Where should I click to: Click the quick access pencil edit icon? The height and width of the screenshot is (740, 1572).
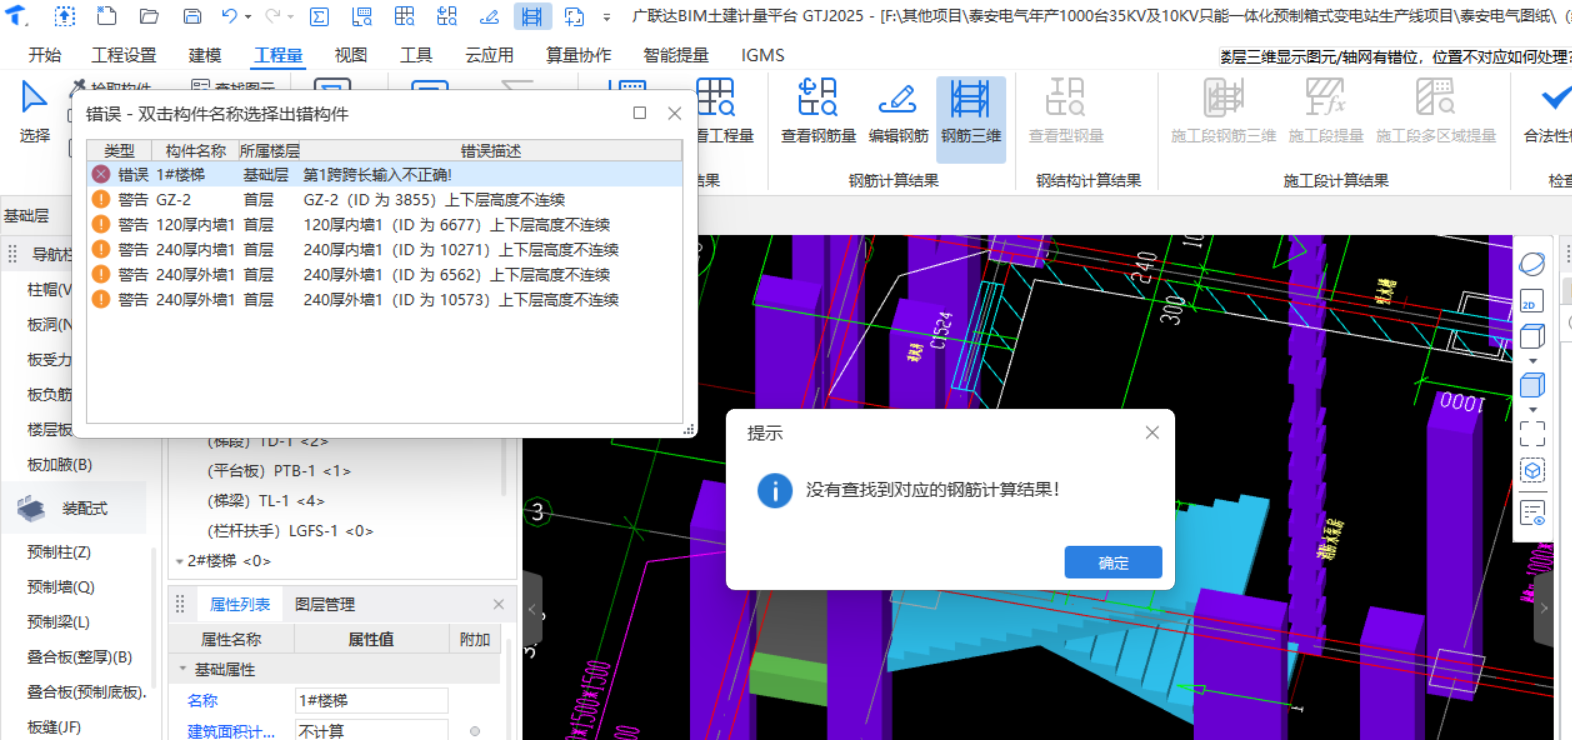[x=489, y=16]
